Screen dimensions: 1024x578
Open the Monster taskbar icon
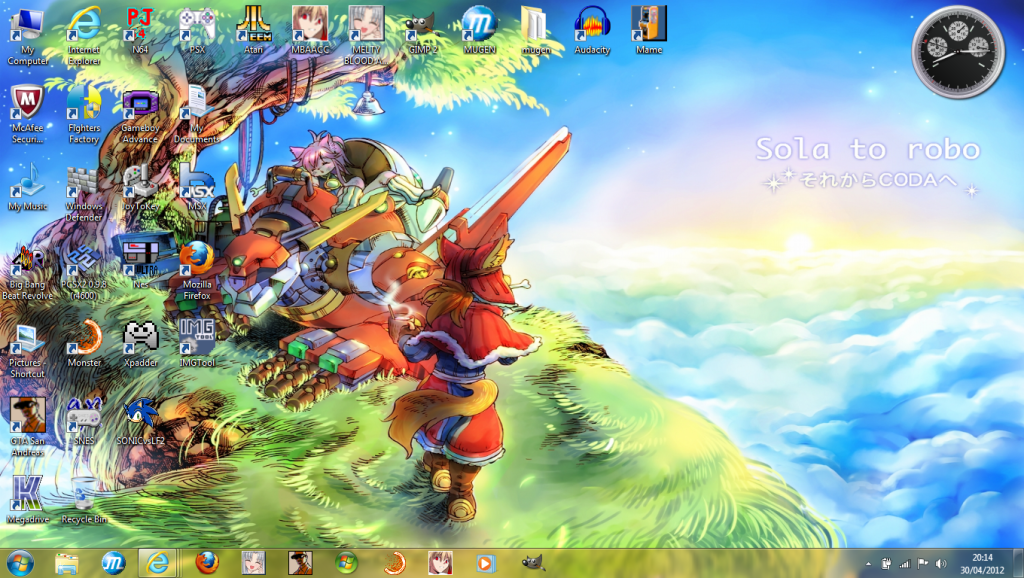pos(393,563)
